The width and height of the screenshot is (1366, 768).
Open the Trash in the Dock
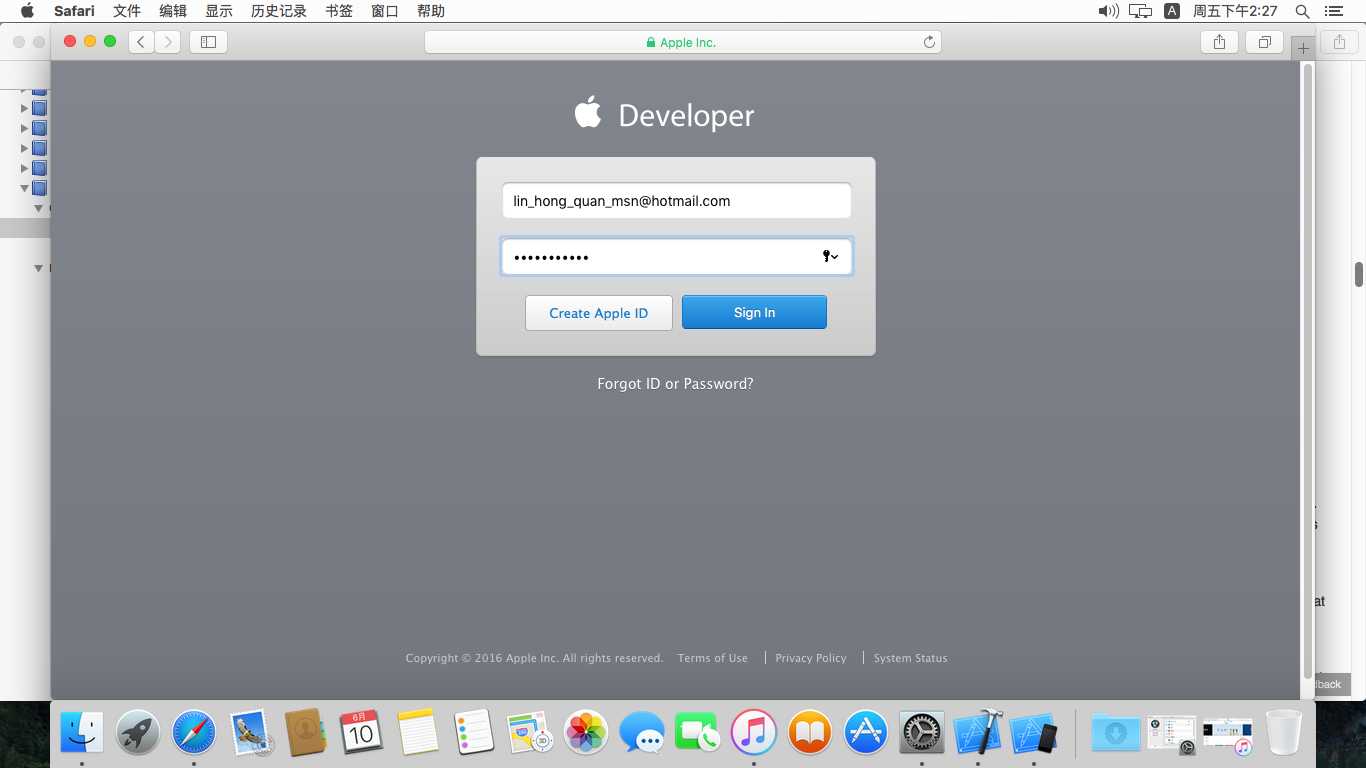[x=1284, y=733]
